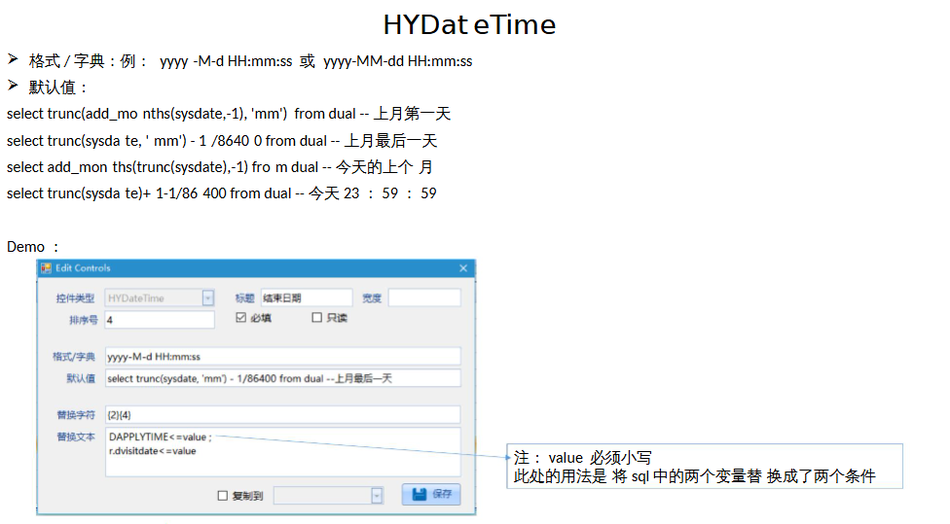
Task: Close the Edit Controls dialog
Action: tap(463, 268)
